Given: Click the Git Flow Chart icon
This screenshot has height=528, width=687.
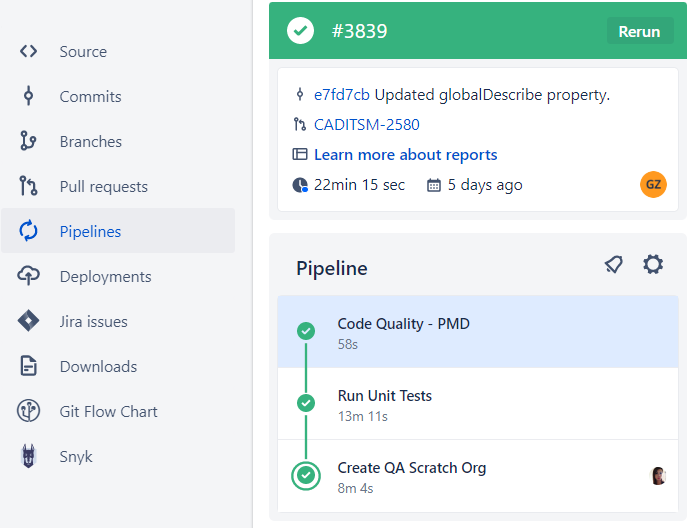Looking at the screenshot, I should pyautogui.click(x=28, y=411).
